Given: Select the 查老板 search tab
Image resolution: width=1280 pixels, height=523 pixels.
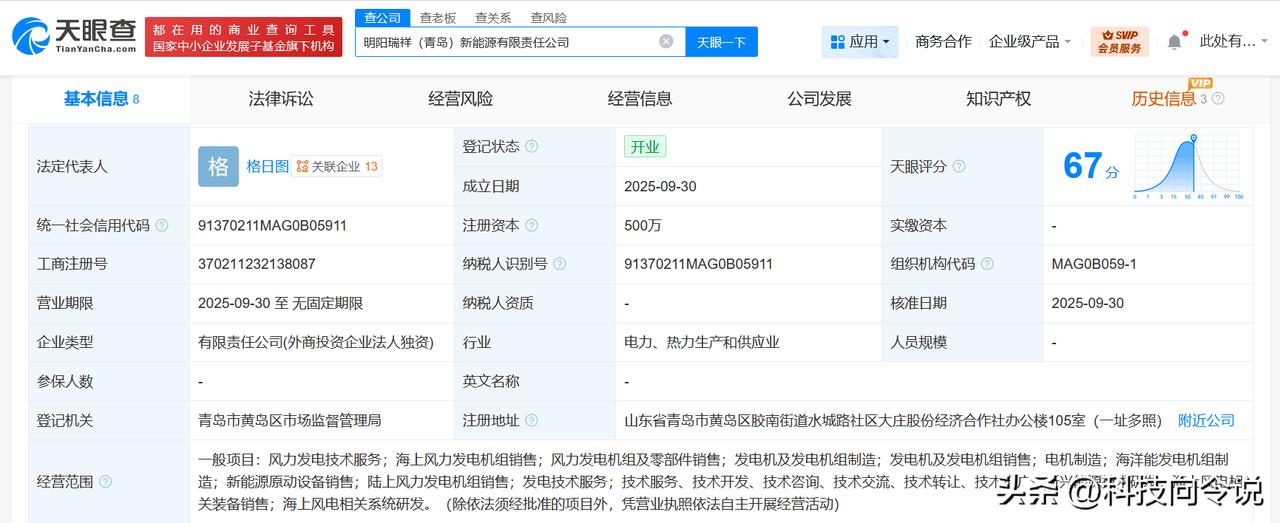Looking at the screenshot, I should click(x=438, y=17).
